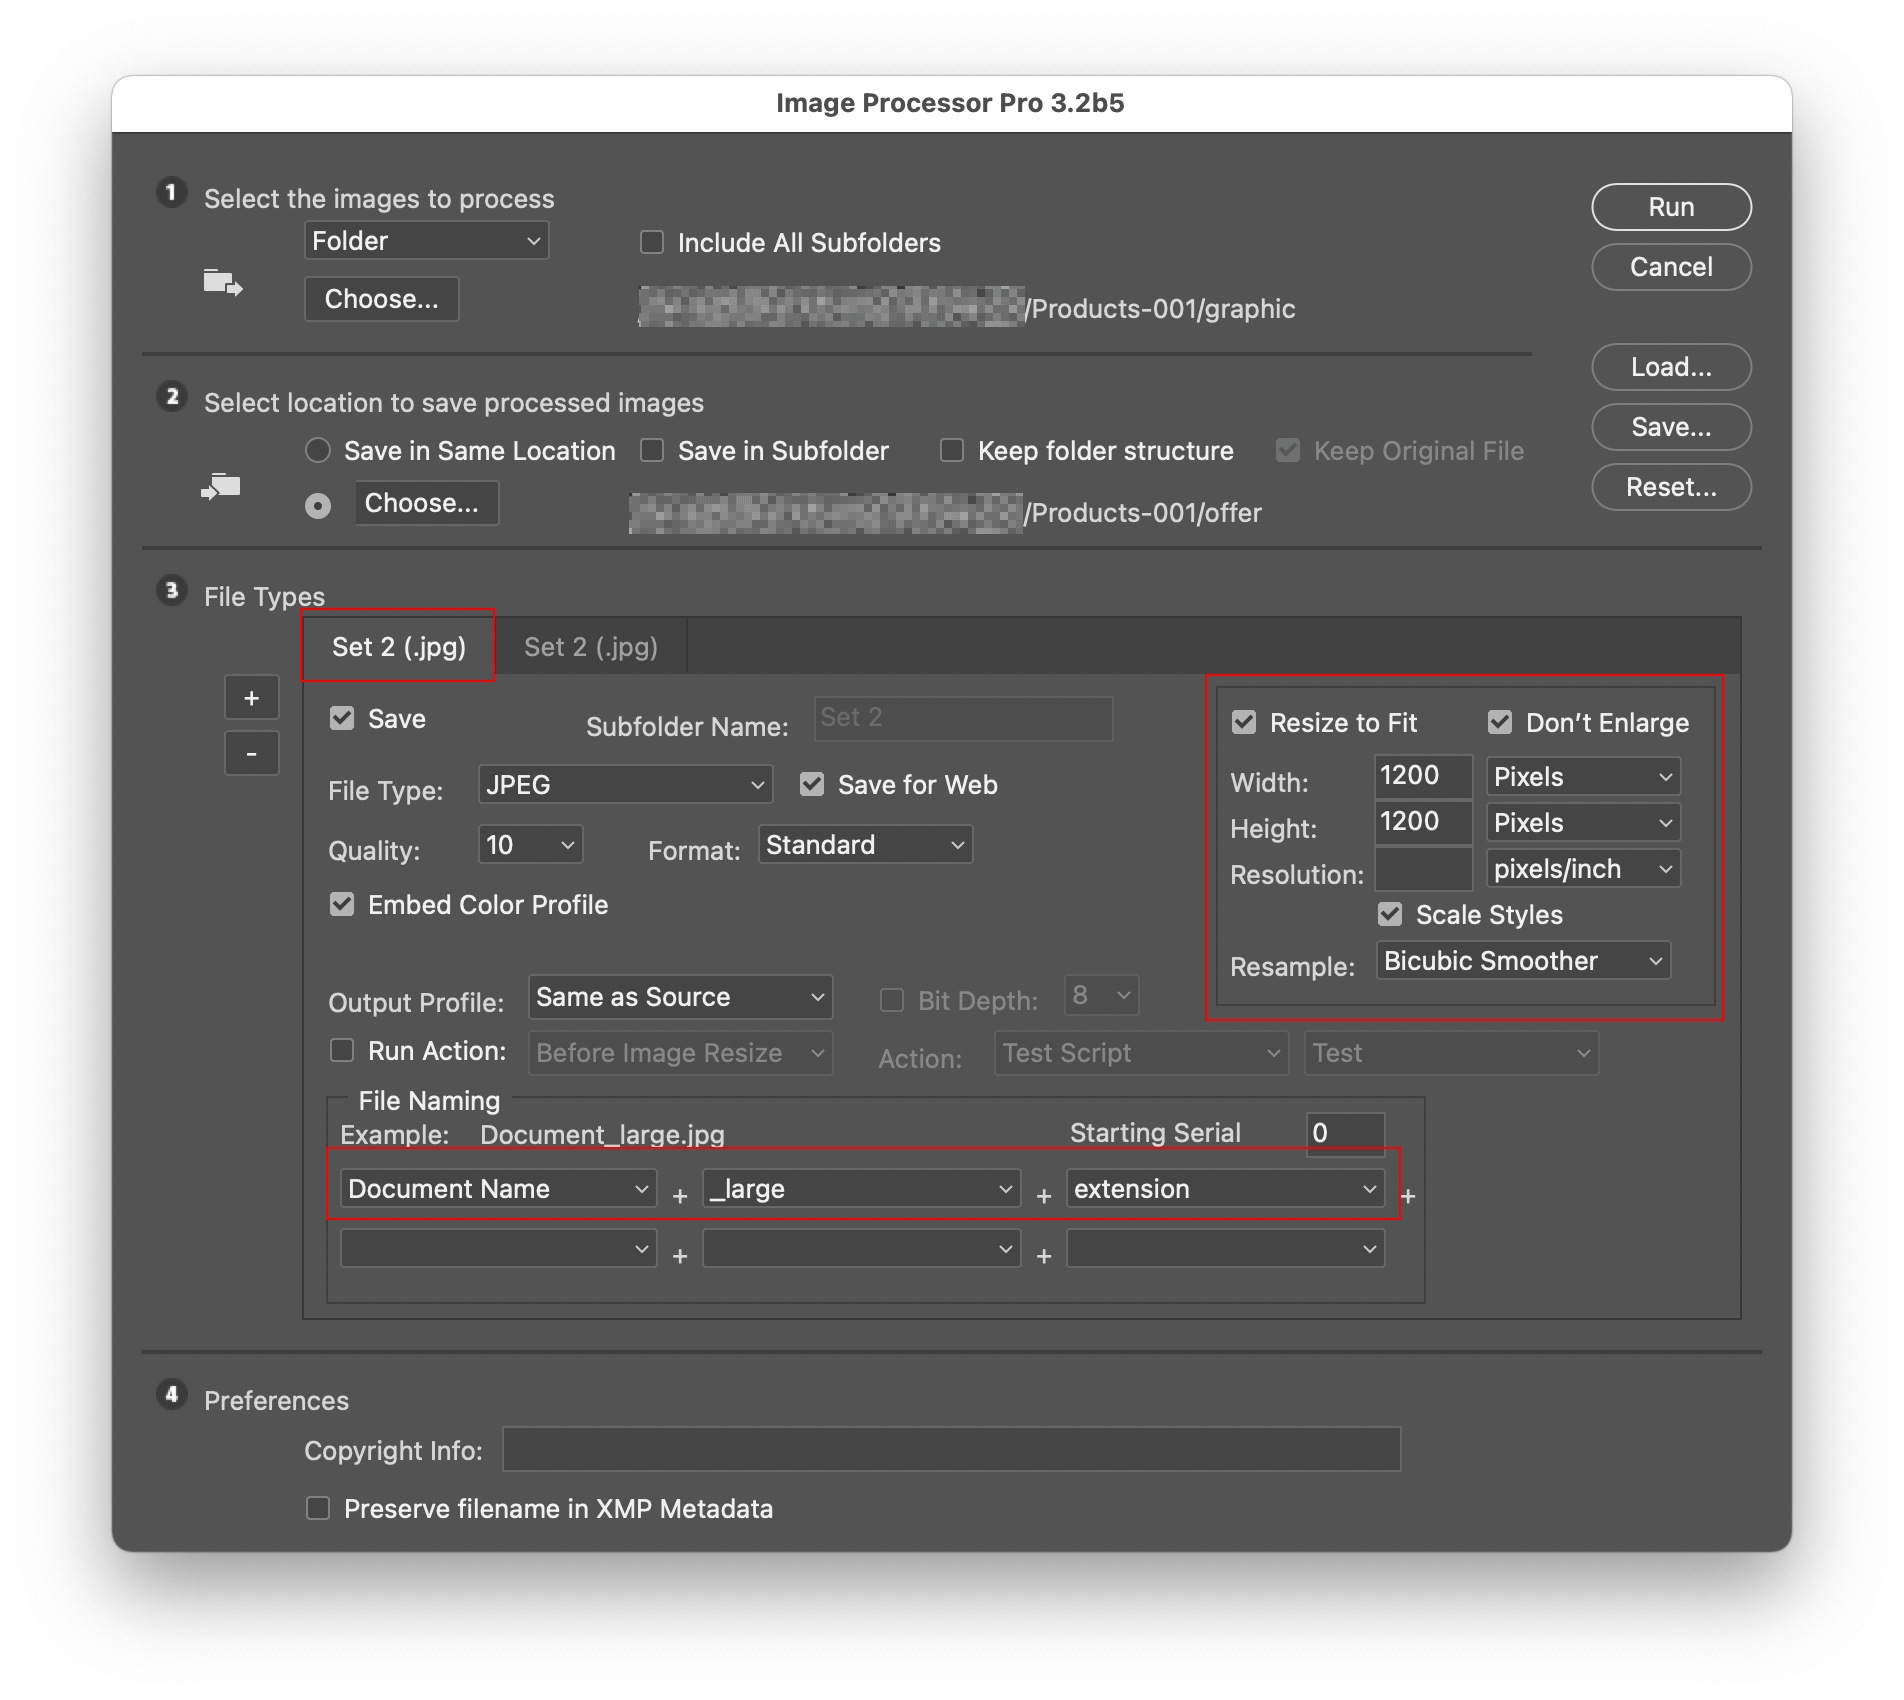This screenshot has height=1700, width=1904.
Task: Open the middle empty naming dropdown in second row
Action: click(862, 1249)
